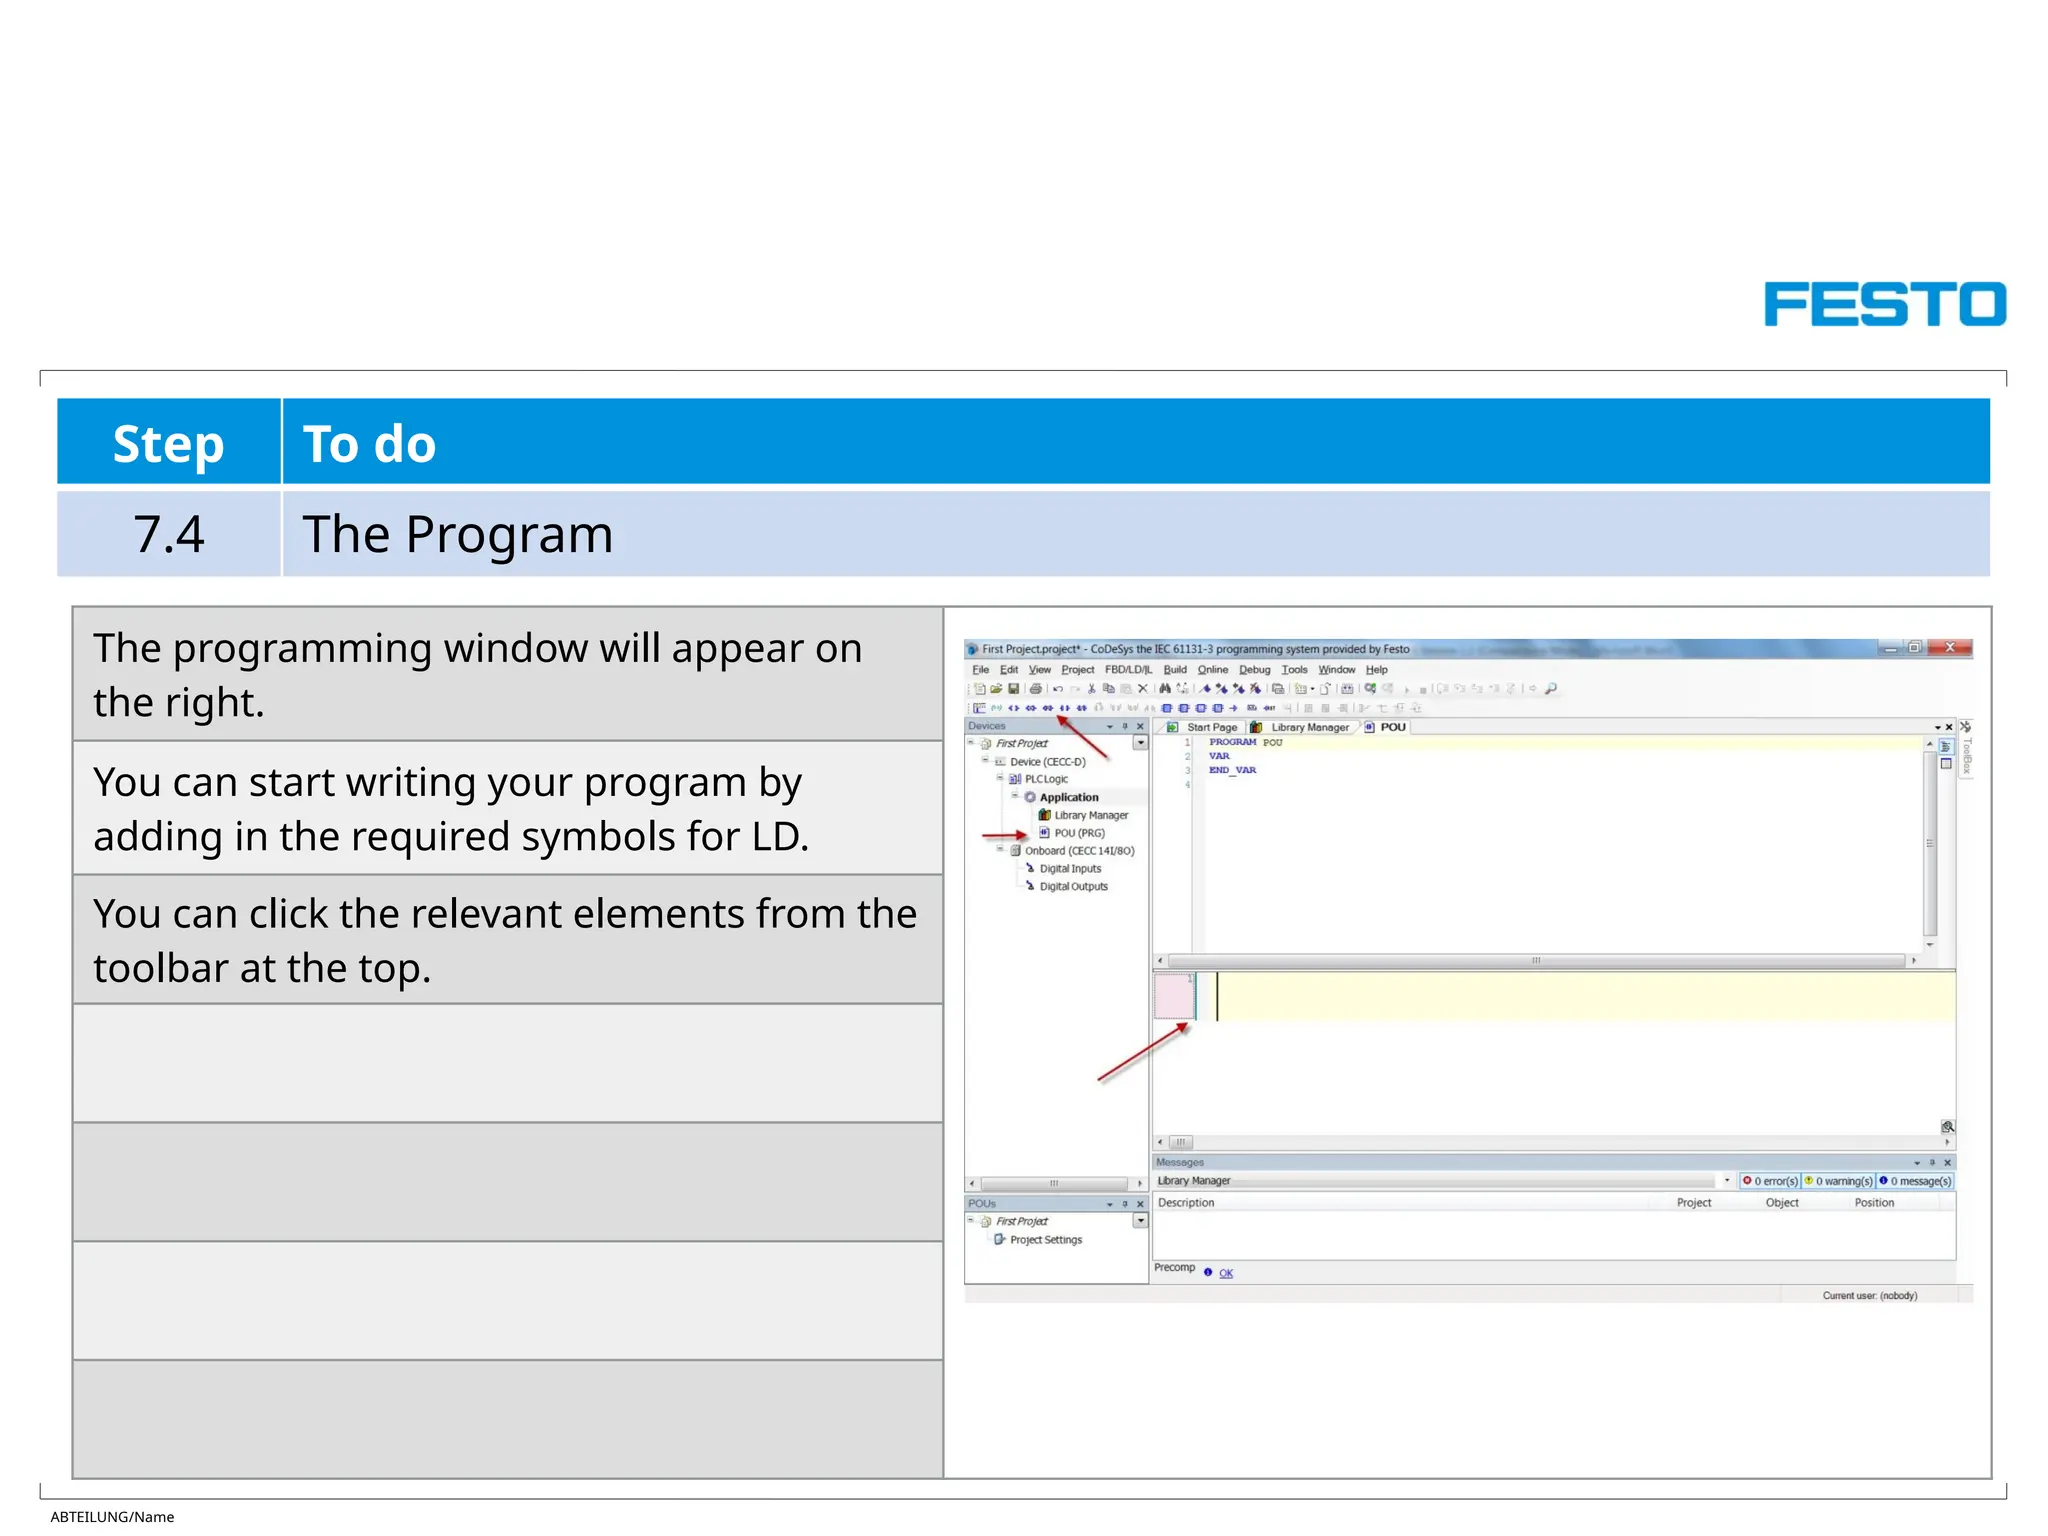Click the Insert Contact LD icon

point(1065,708)
